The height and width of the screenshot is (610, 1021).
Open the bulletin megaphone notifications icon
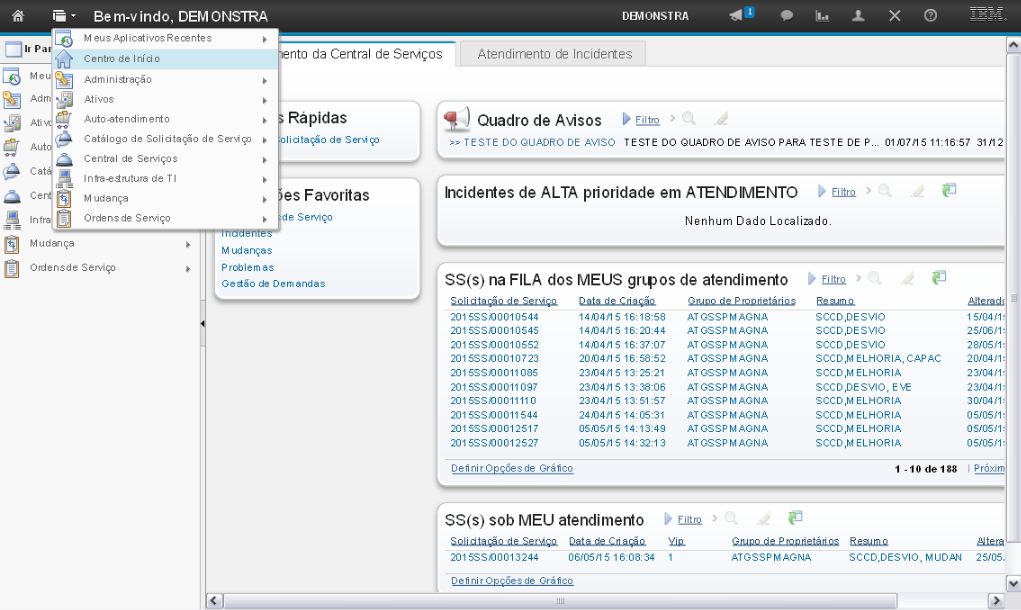pos(738,15)
